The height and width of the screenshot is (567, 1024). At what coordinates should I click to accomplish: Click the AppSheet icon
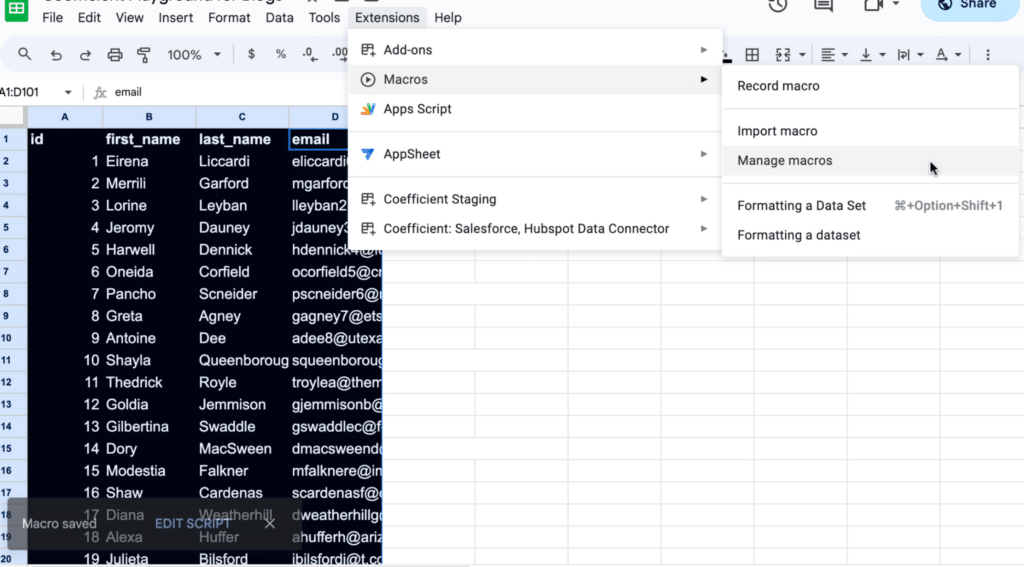pos(368,154)
